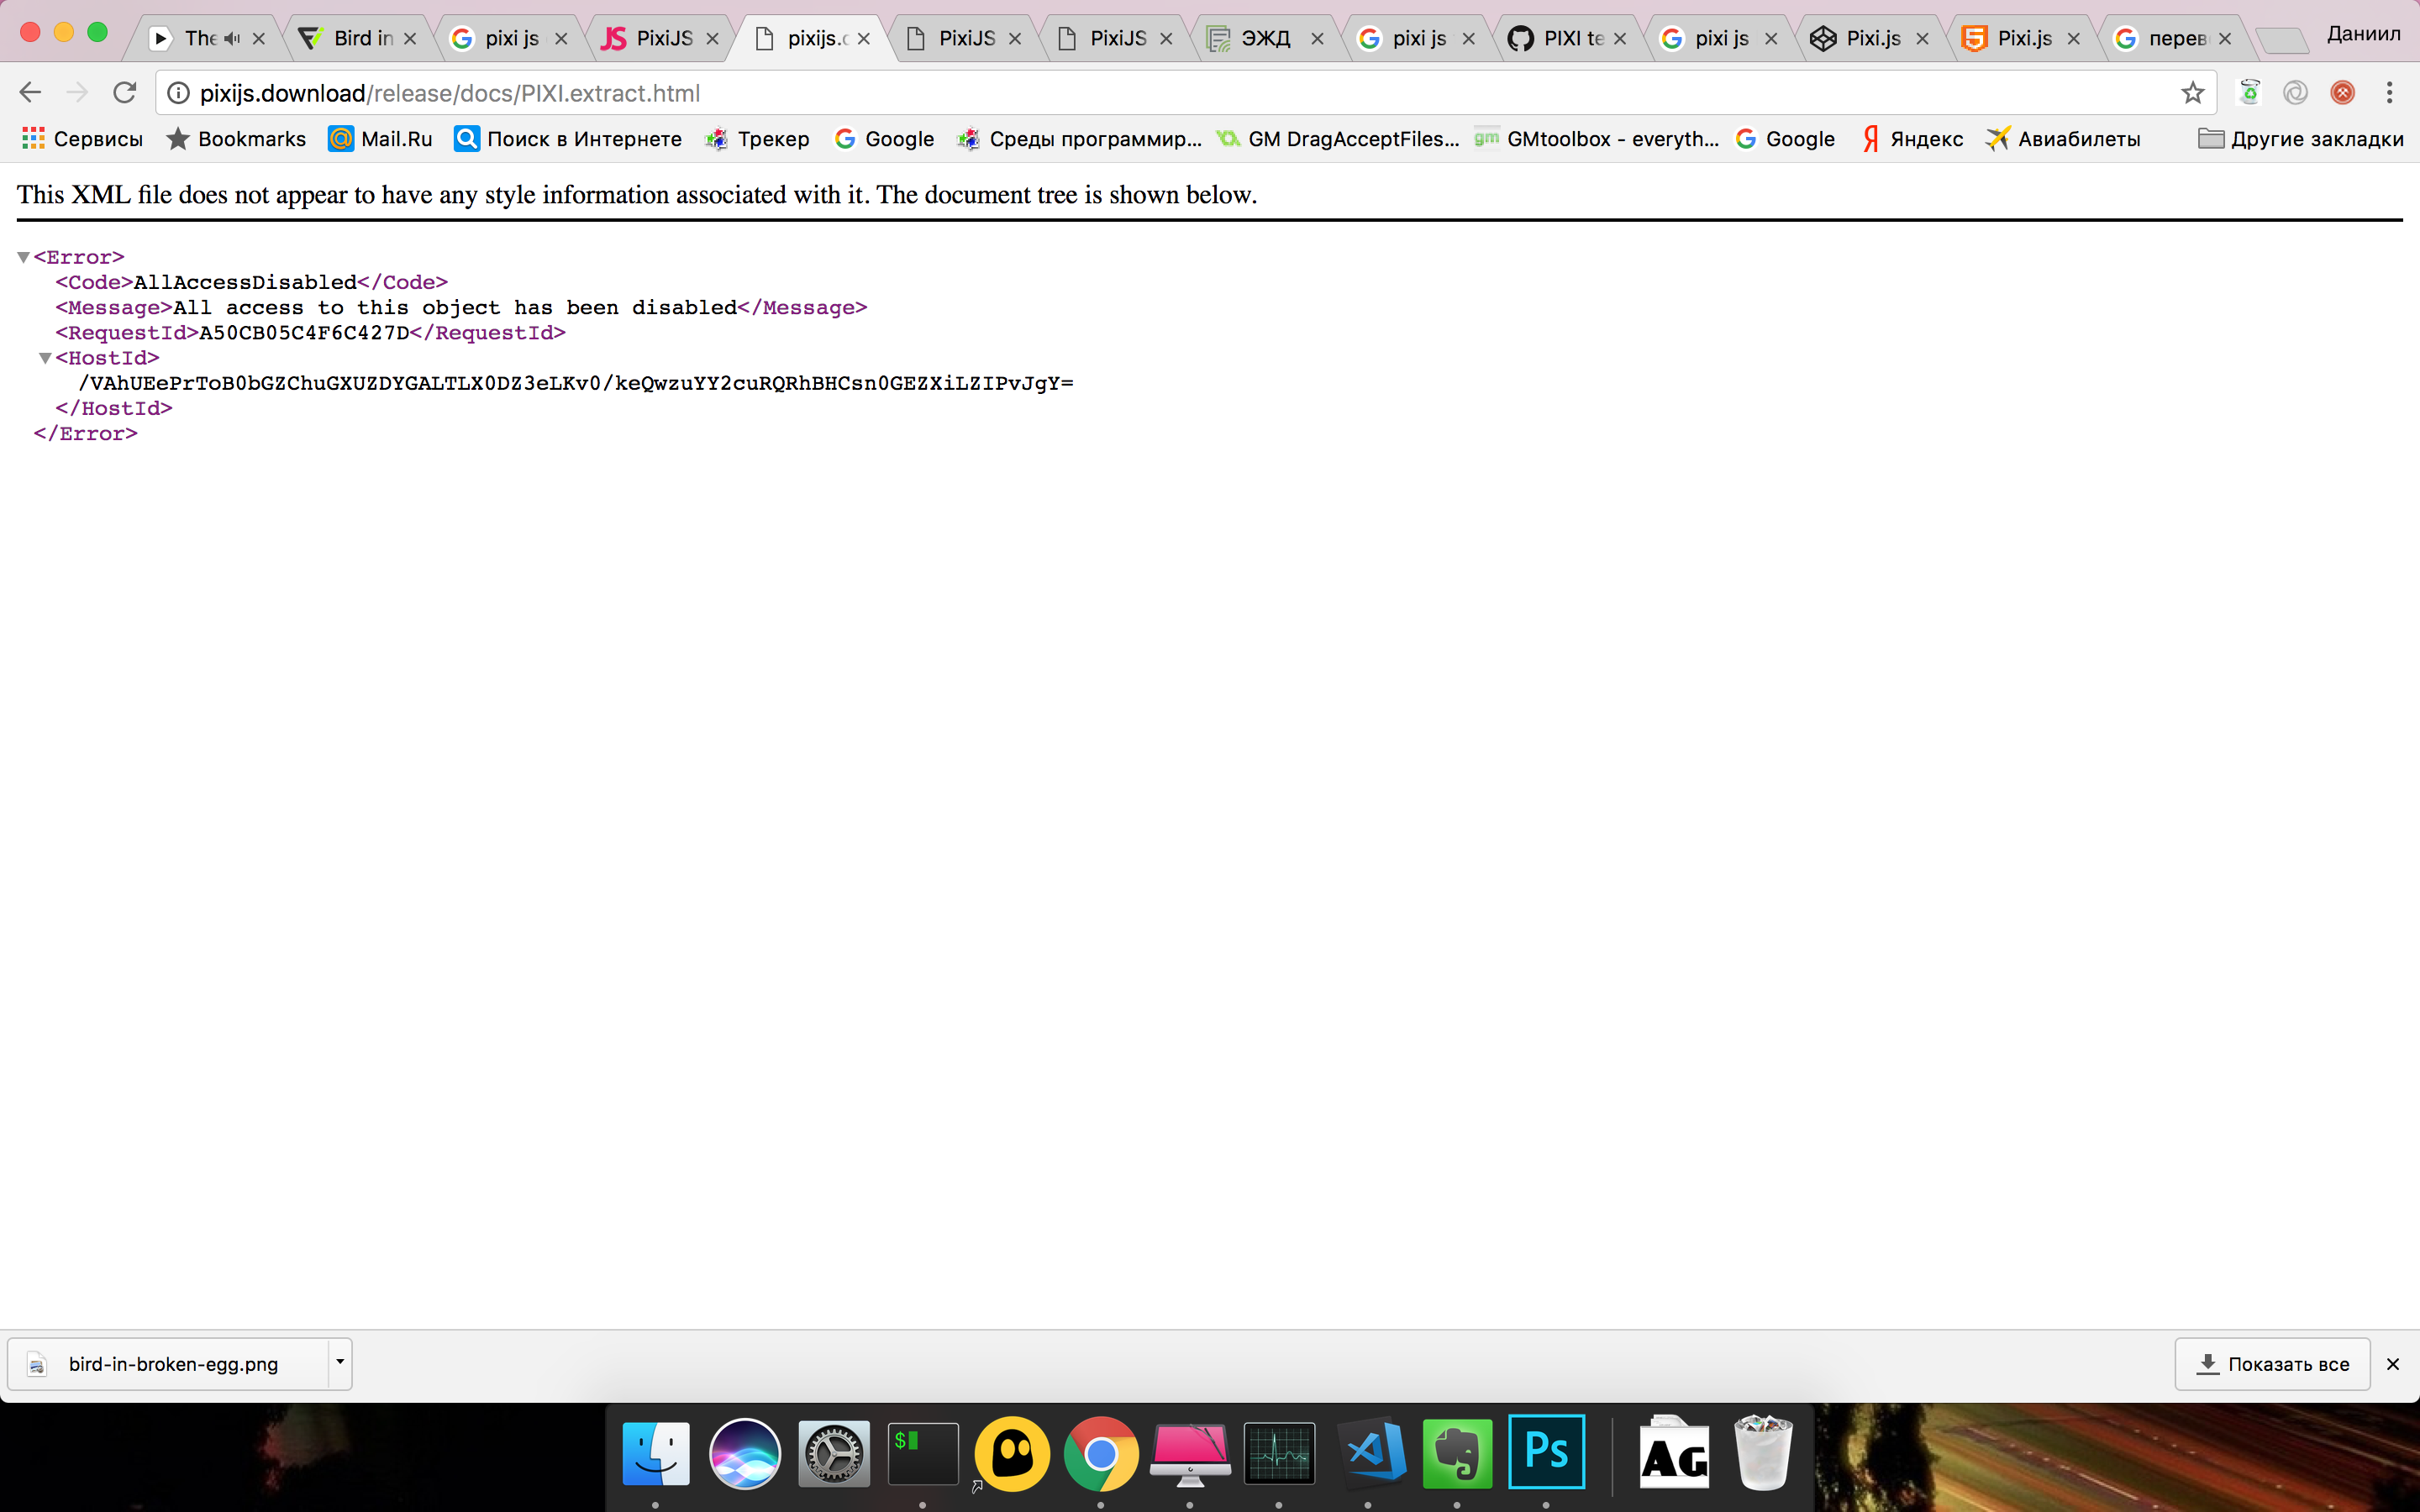Viewport: 2420px width, 1512px height.
Task: Open Поиск в Интернете bookmark
Action: point(568,139)
